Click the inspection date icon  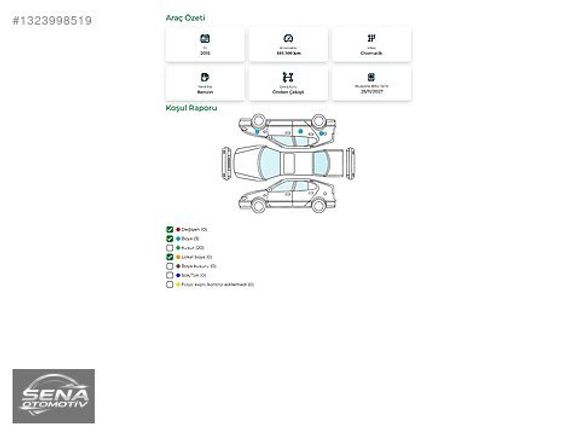tap(371, 77)
